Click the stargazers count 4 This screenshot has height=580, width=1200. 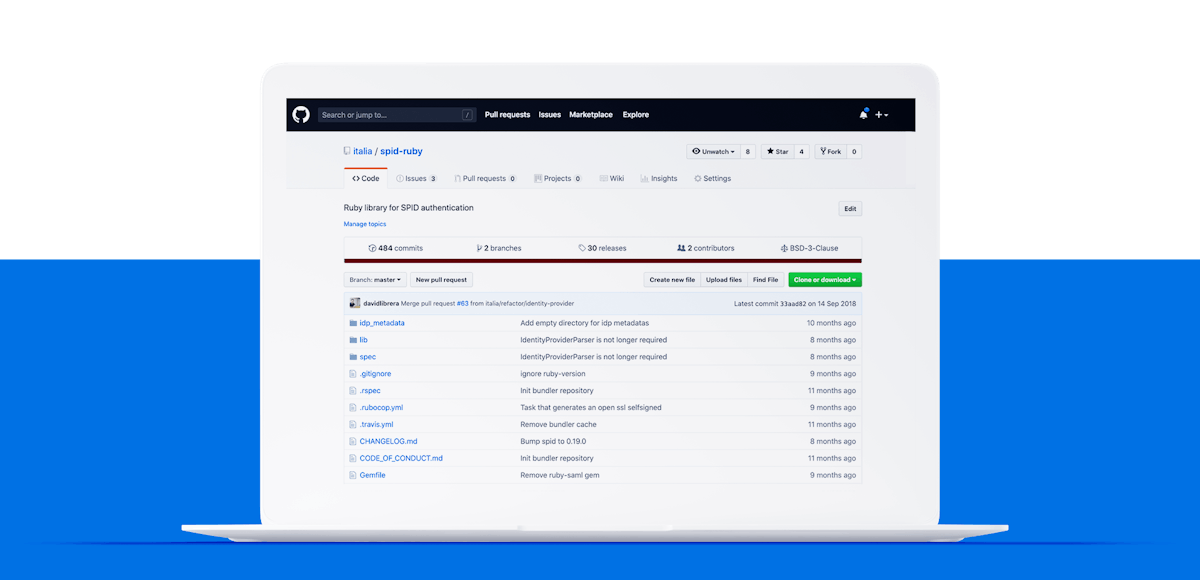coord(801,152)
